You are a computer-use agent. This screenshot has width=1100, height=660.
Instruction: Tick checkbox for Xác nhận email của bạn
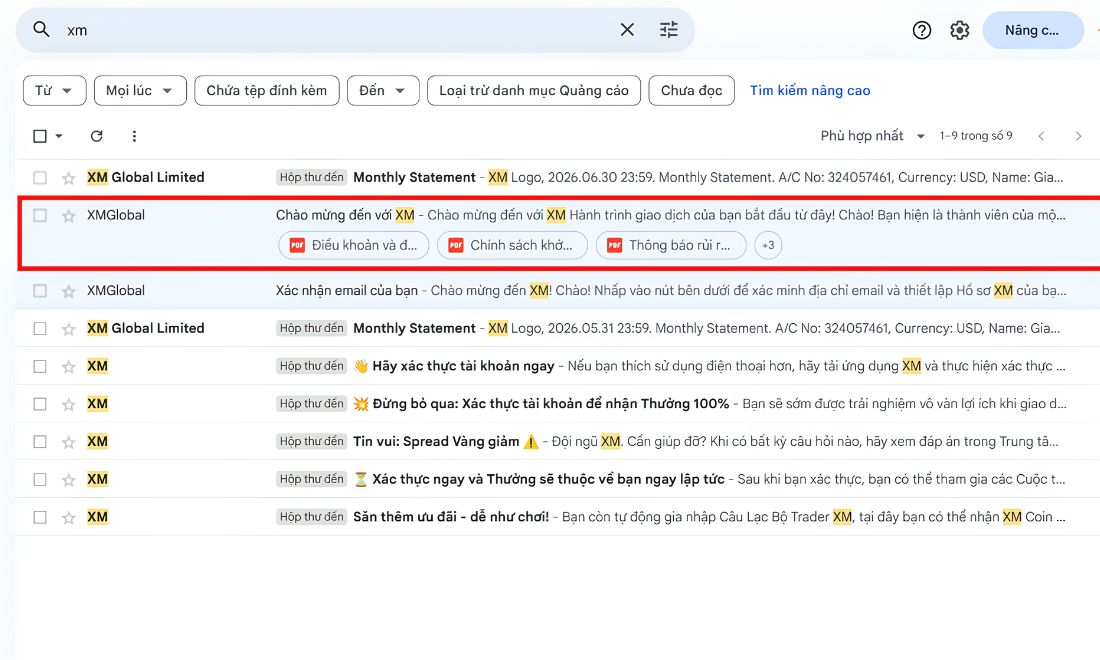[40, 290]
